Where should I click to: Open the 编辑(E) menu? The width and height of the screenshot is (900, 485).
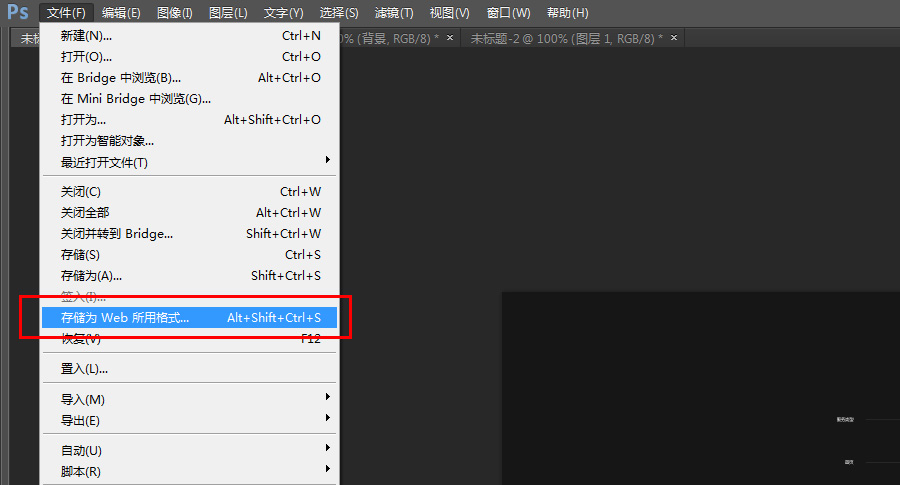coord(121,13)
